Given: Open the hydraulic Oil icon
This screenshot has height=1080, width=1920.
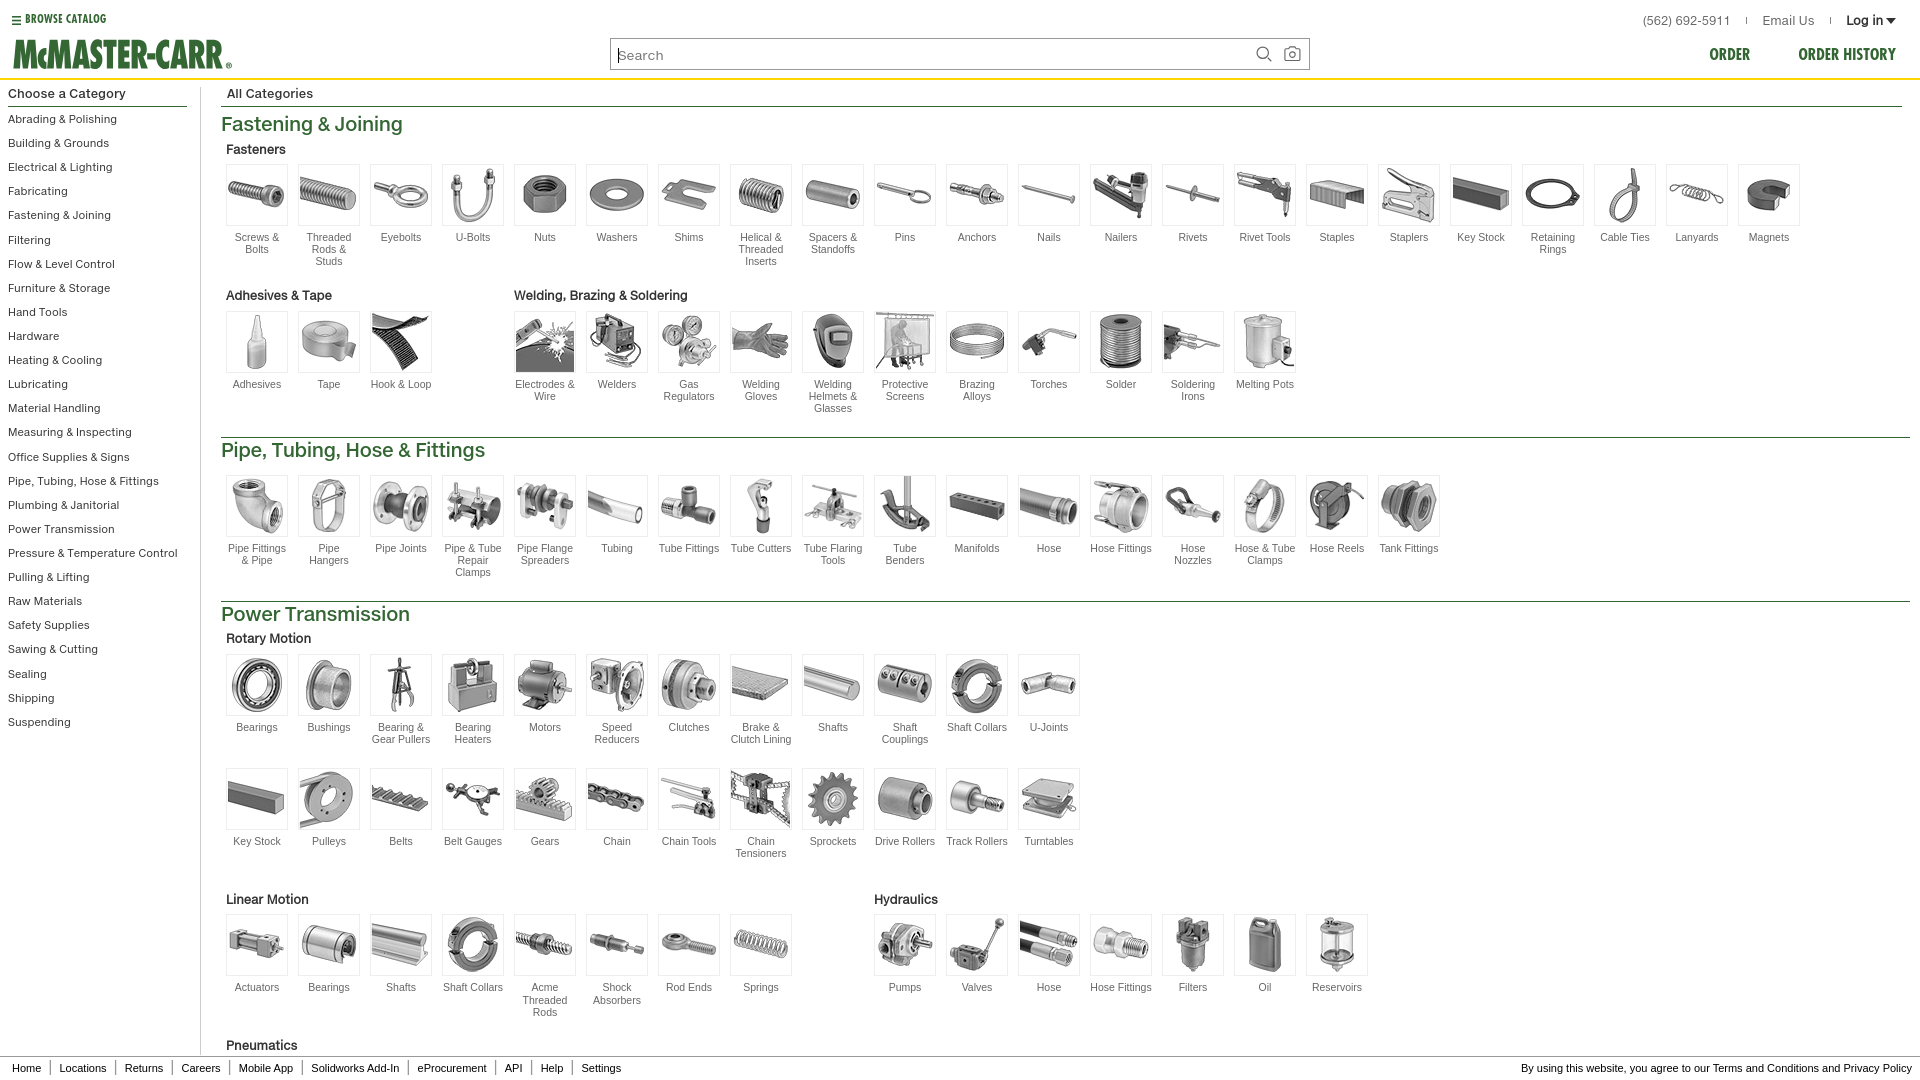Looking at the screenshot, I should click(x=1265, y=945).
